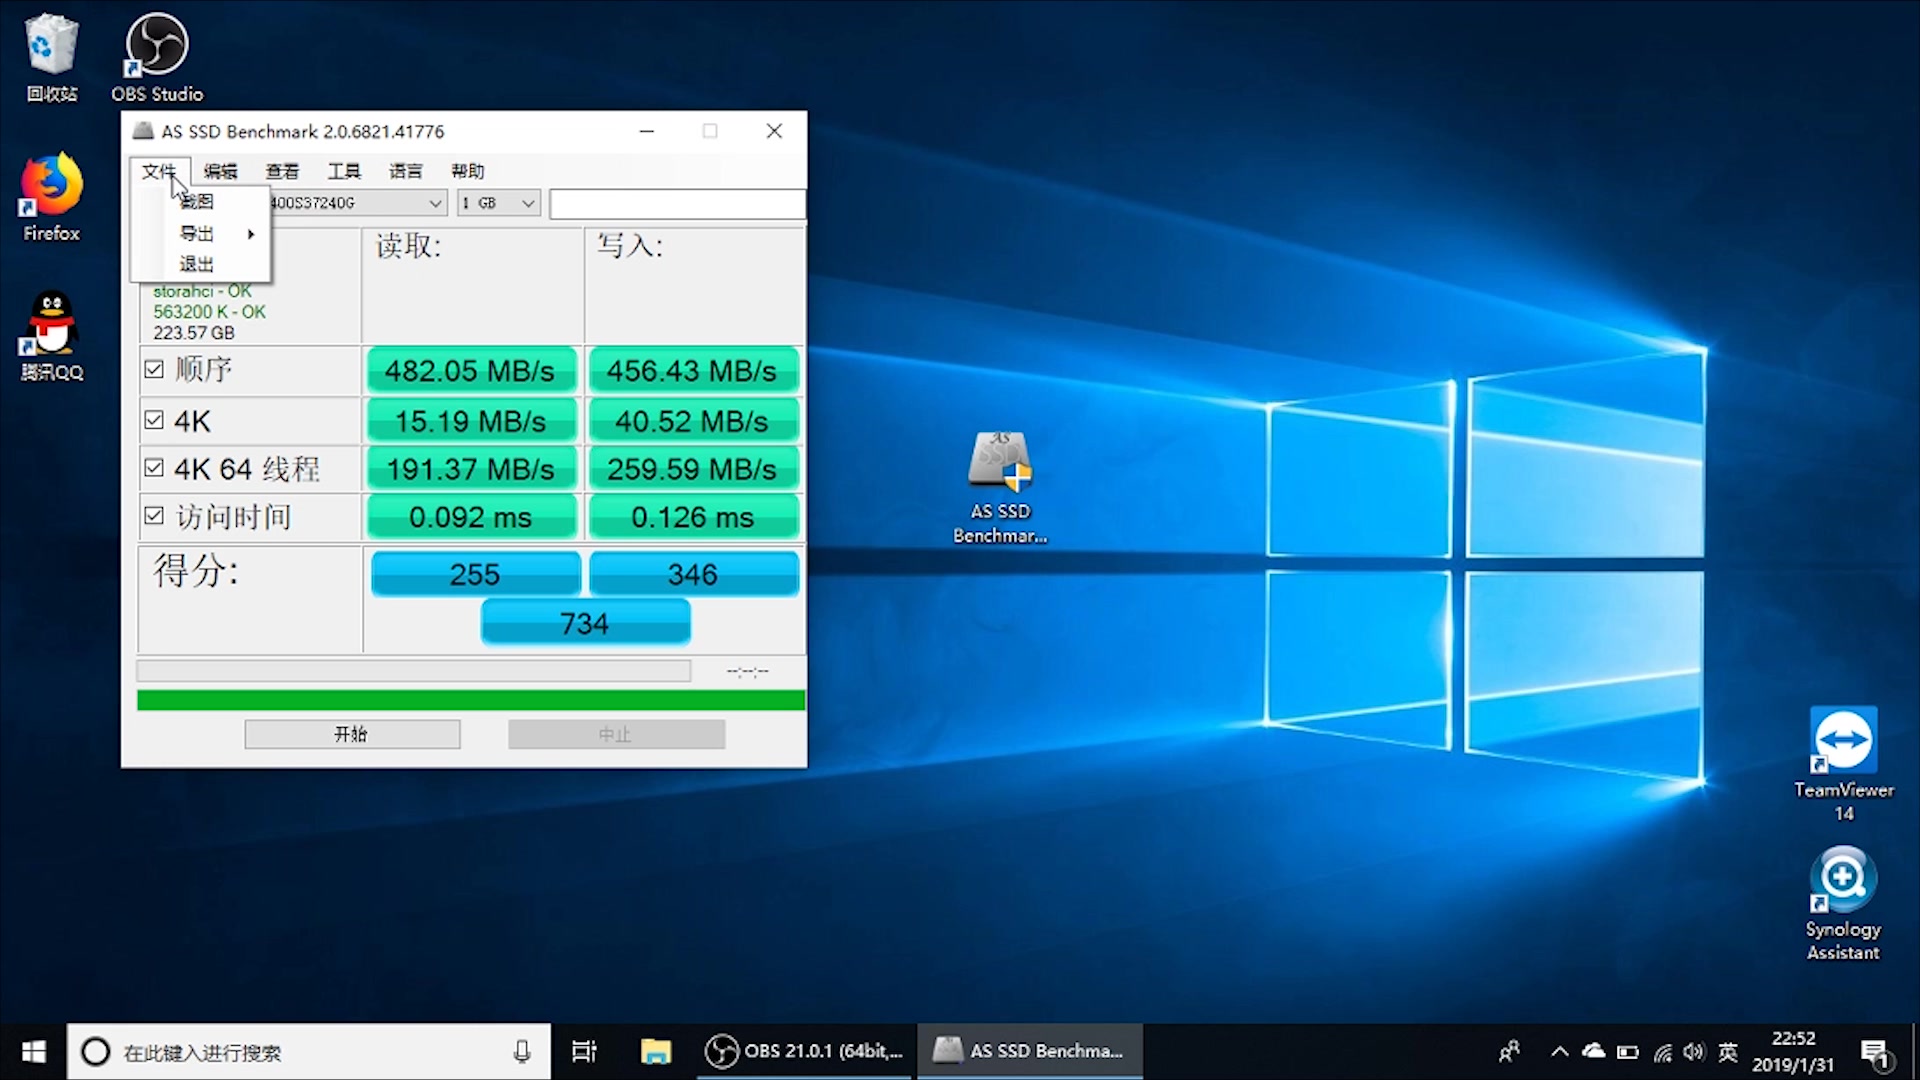1920x1080 pixels.
Task: Click the total score 734
Action: [585, 623]
